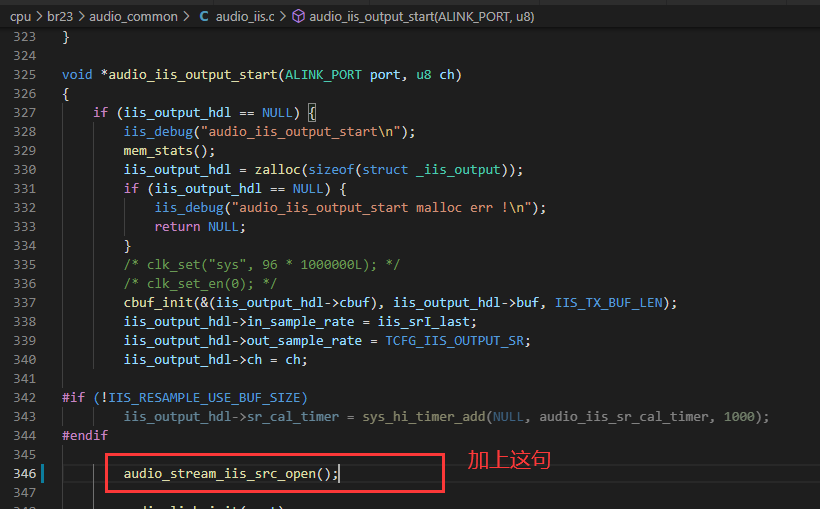The image size is (820, 509).
Task: Expand the chevron after audio_common in breadcrumb
Action: [x=186, y=17]
